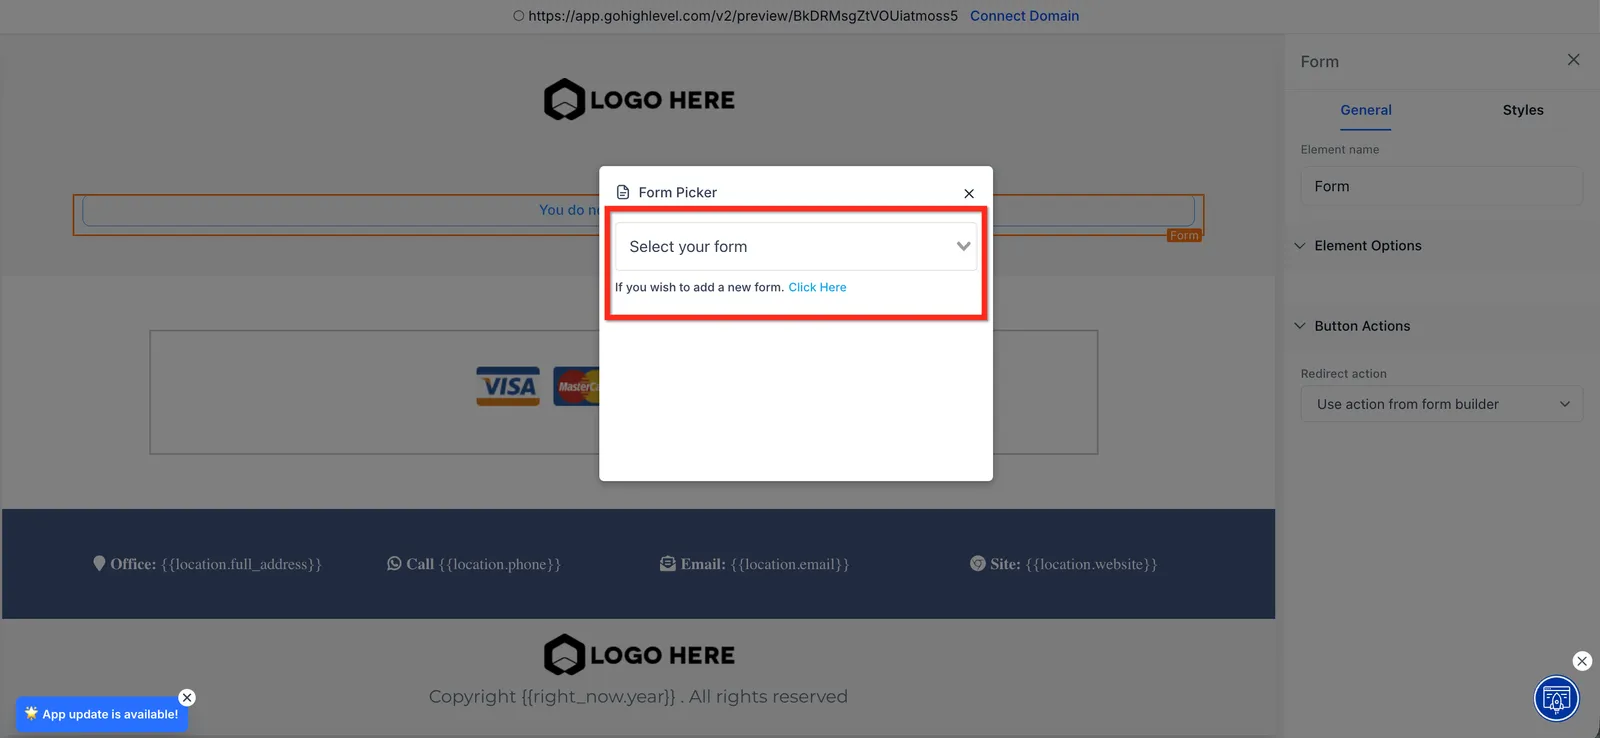Viewport: 1600px width, 738px height.
Task: Click the header LOGO HERE image
Action: click(639, 100)
